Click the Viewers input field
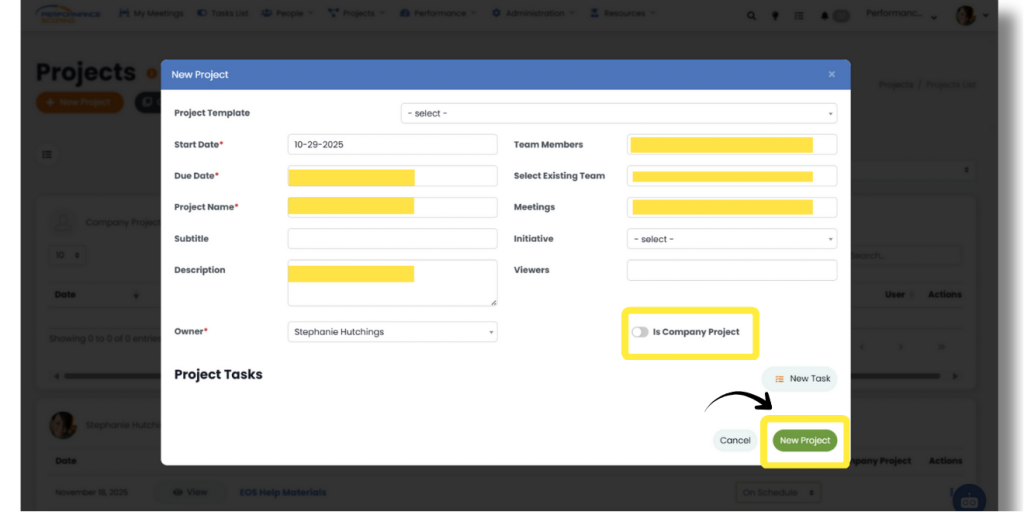This screenshot has height=512, width=1024. tap(731, 270)
